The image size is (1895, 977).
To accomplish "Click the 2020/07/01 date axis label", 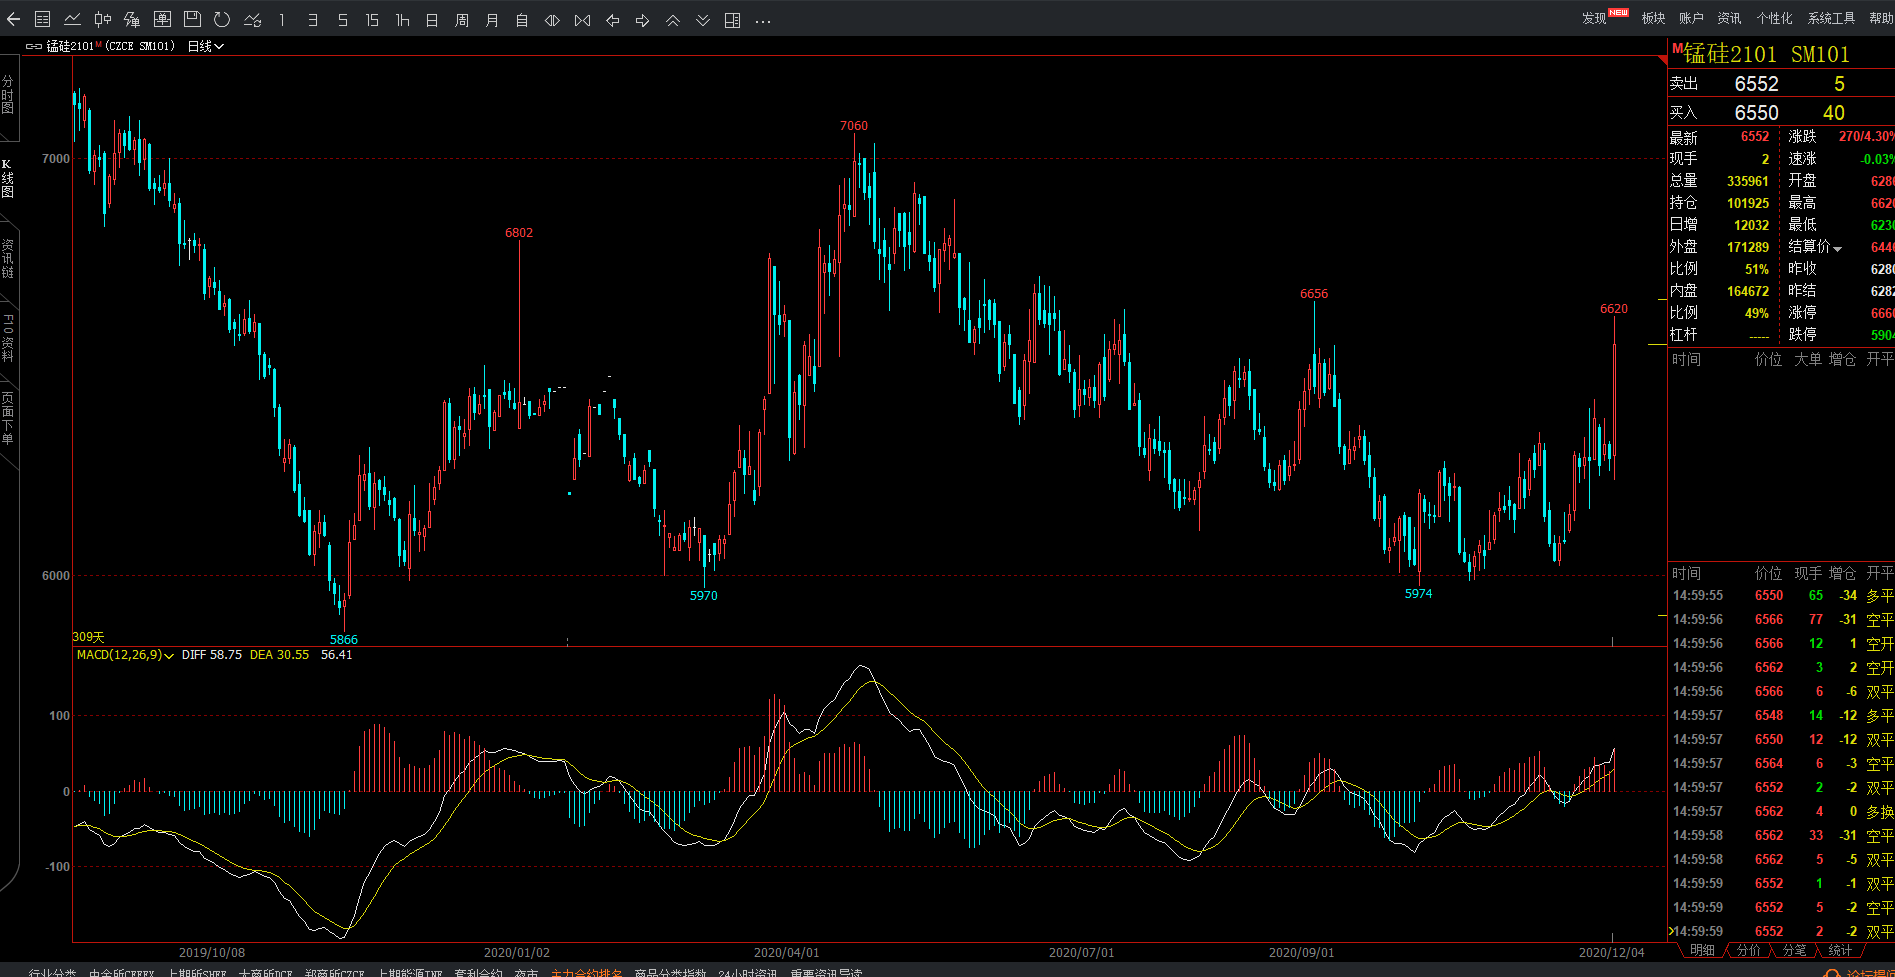I will pyautogui.click(x=1081, y=953).
